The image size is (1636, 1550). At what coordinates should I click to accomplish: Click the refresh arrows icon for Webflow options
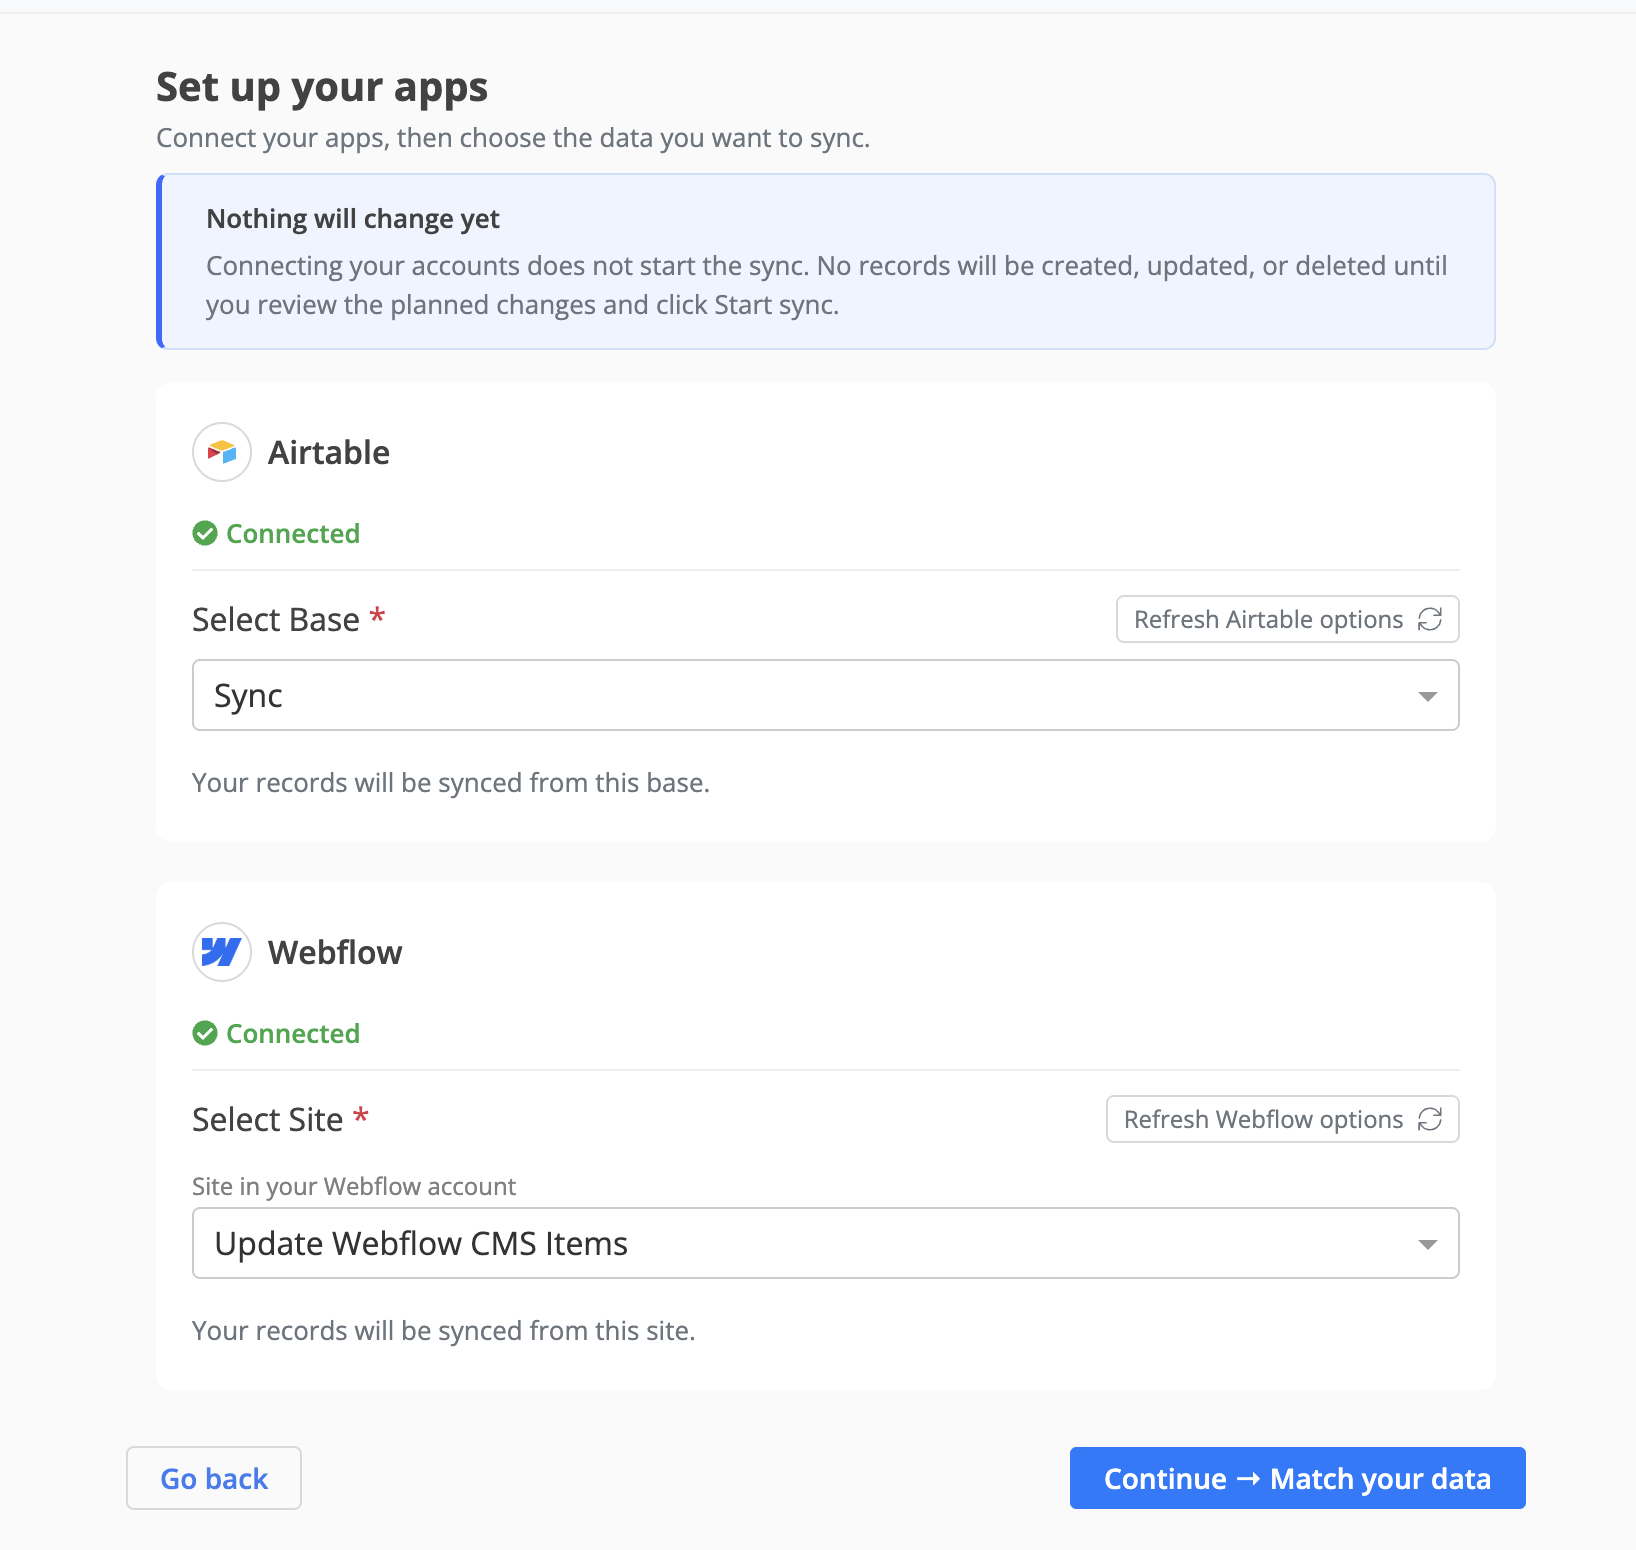point(1430,1120)
